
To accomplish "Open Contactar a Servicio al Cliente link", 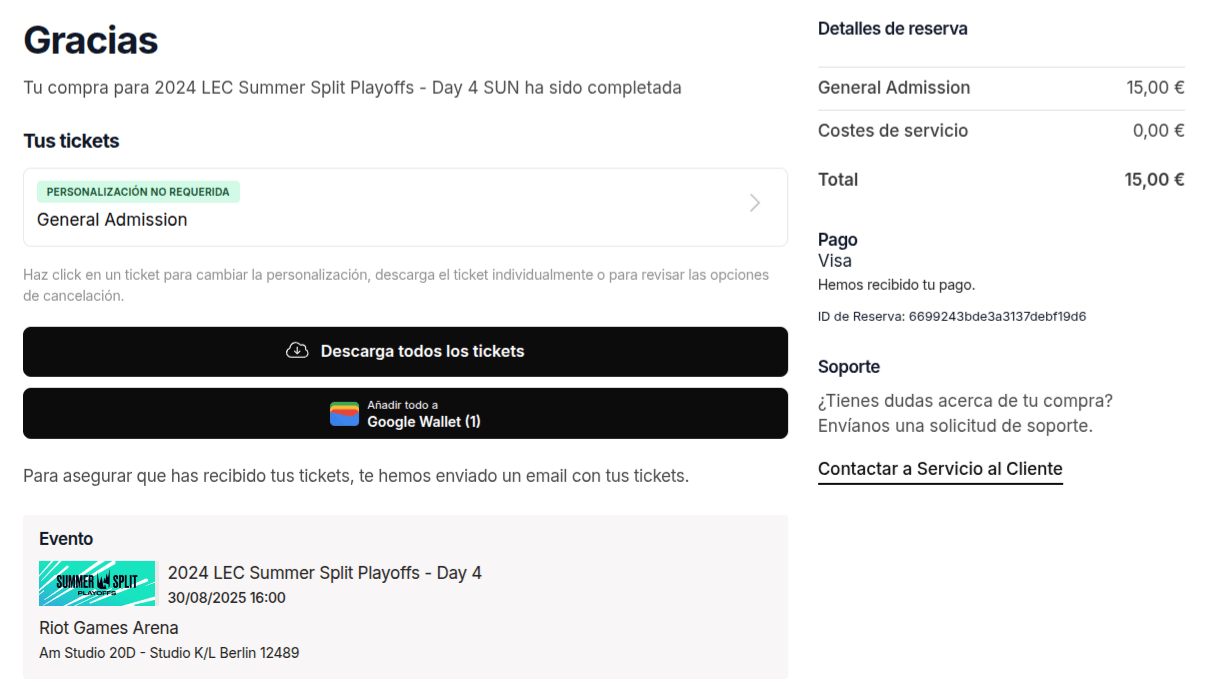I will (940, 469).
